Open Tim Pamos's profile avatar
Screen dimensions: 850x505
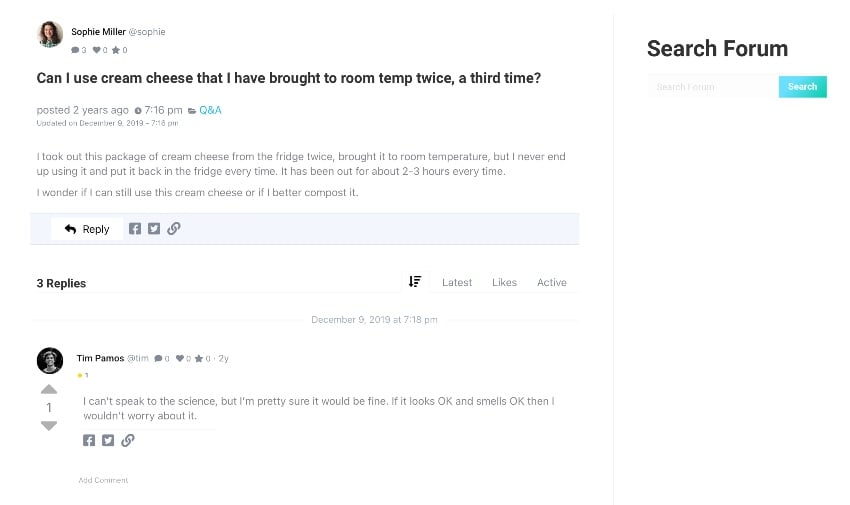(50, 360)
